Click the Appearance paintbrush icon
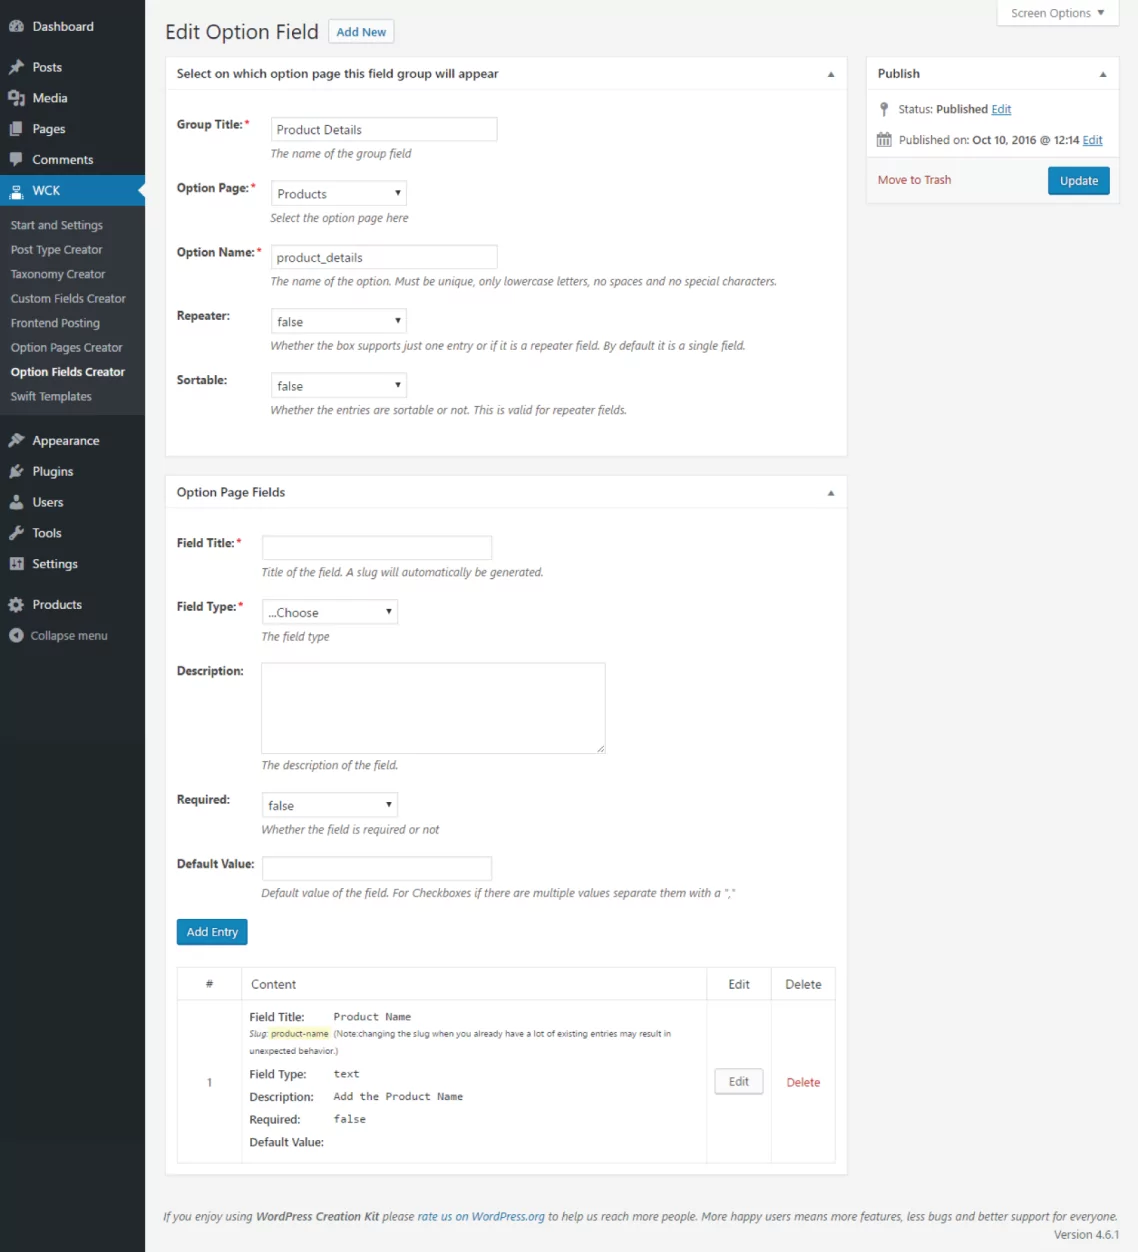The image size is (1138, 1252). 16,441
